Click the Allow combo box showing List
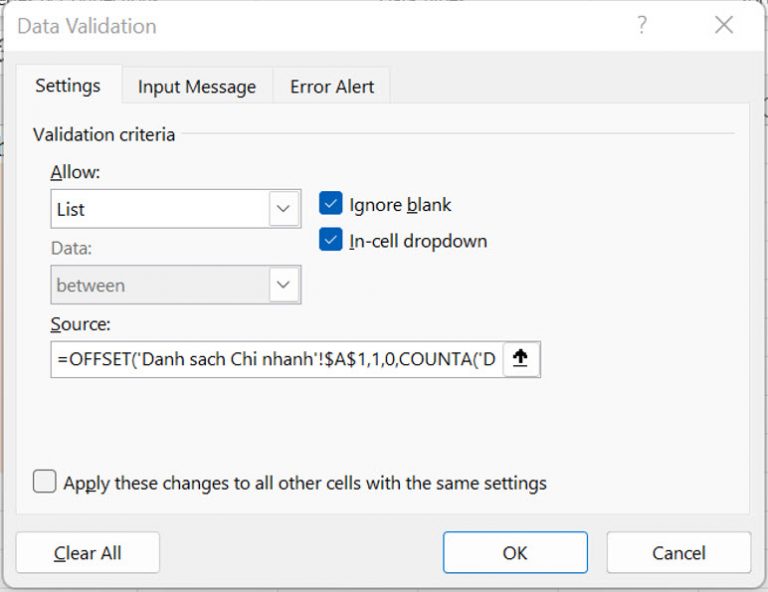Viewport: 768px width, 592px height. [158, 209]
